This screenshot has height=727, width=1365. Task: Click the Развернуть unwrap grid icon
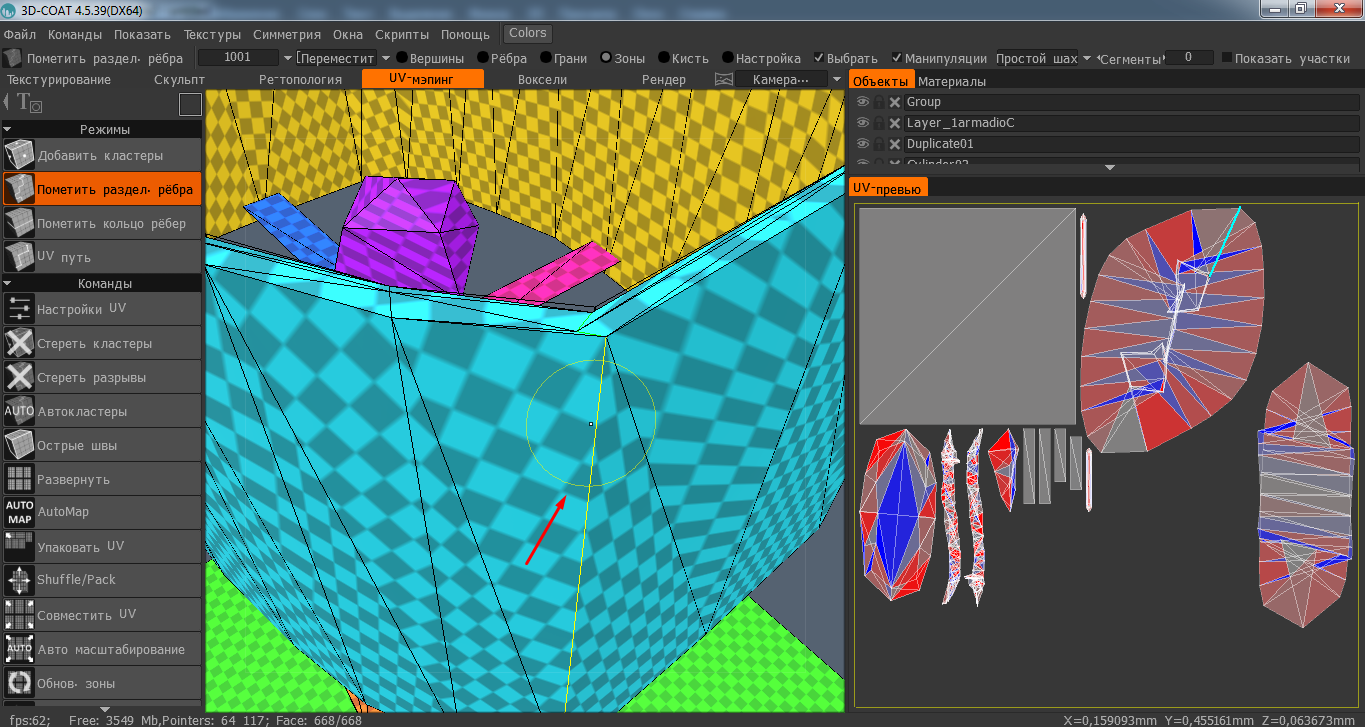[19, 479]
